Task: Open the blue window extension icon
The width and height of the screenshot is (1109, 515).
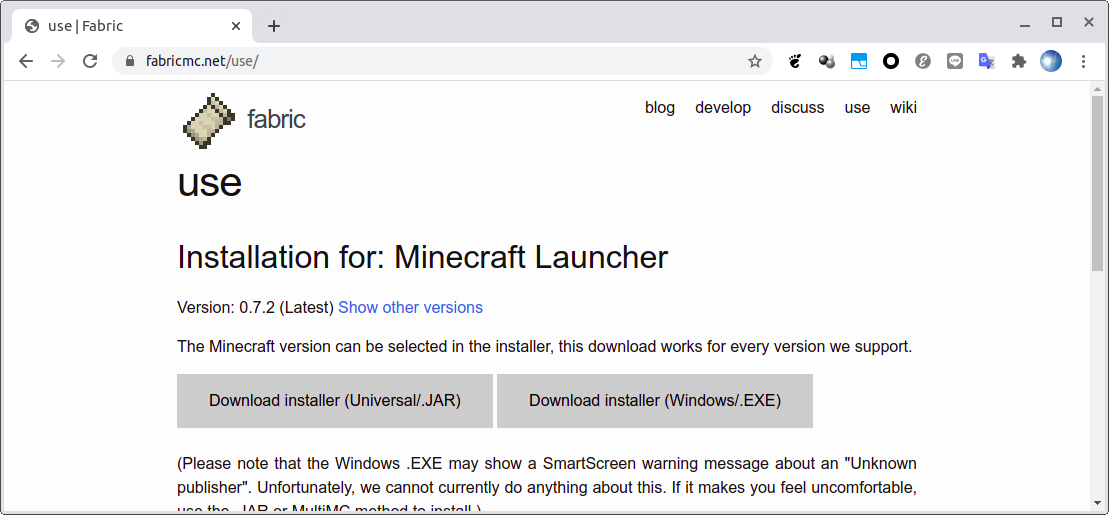Action: click(x=859, y=62)
